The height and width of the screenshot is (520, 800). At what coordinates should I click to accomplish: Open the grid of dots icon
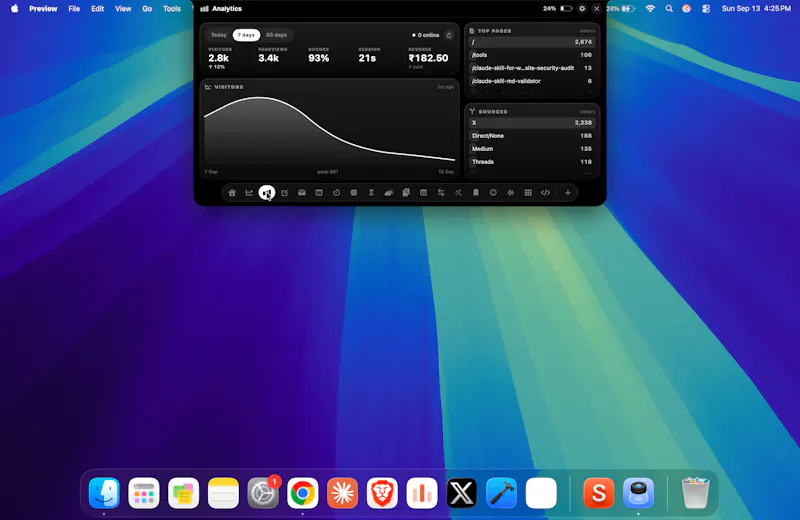pos(528,193)
